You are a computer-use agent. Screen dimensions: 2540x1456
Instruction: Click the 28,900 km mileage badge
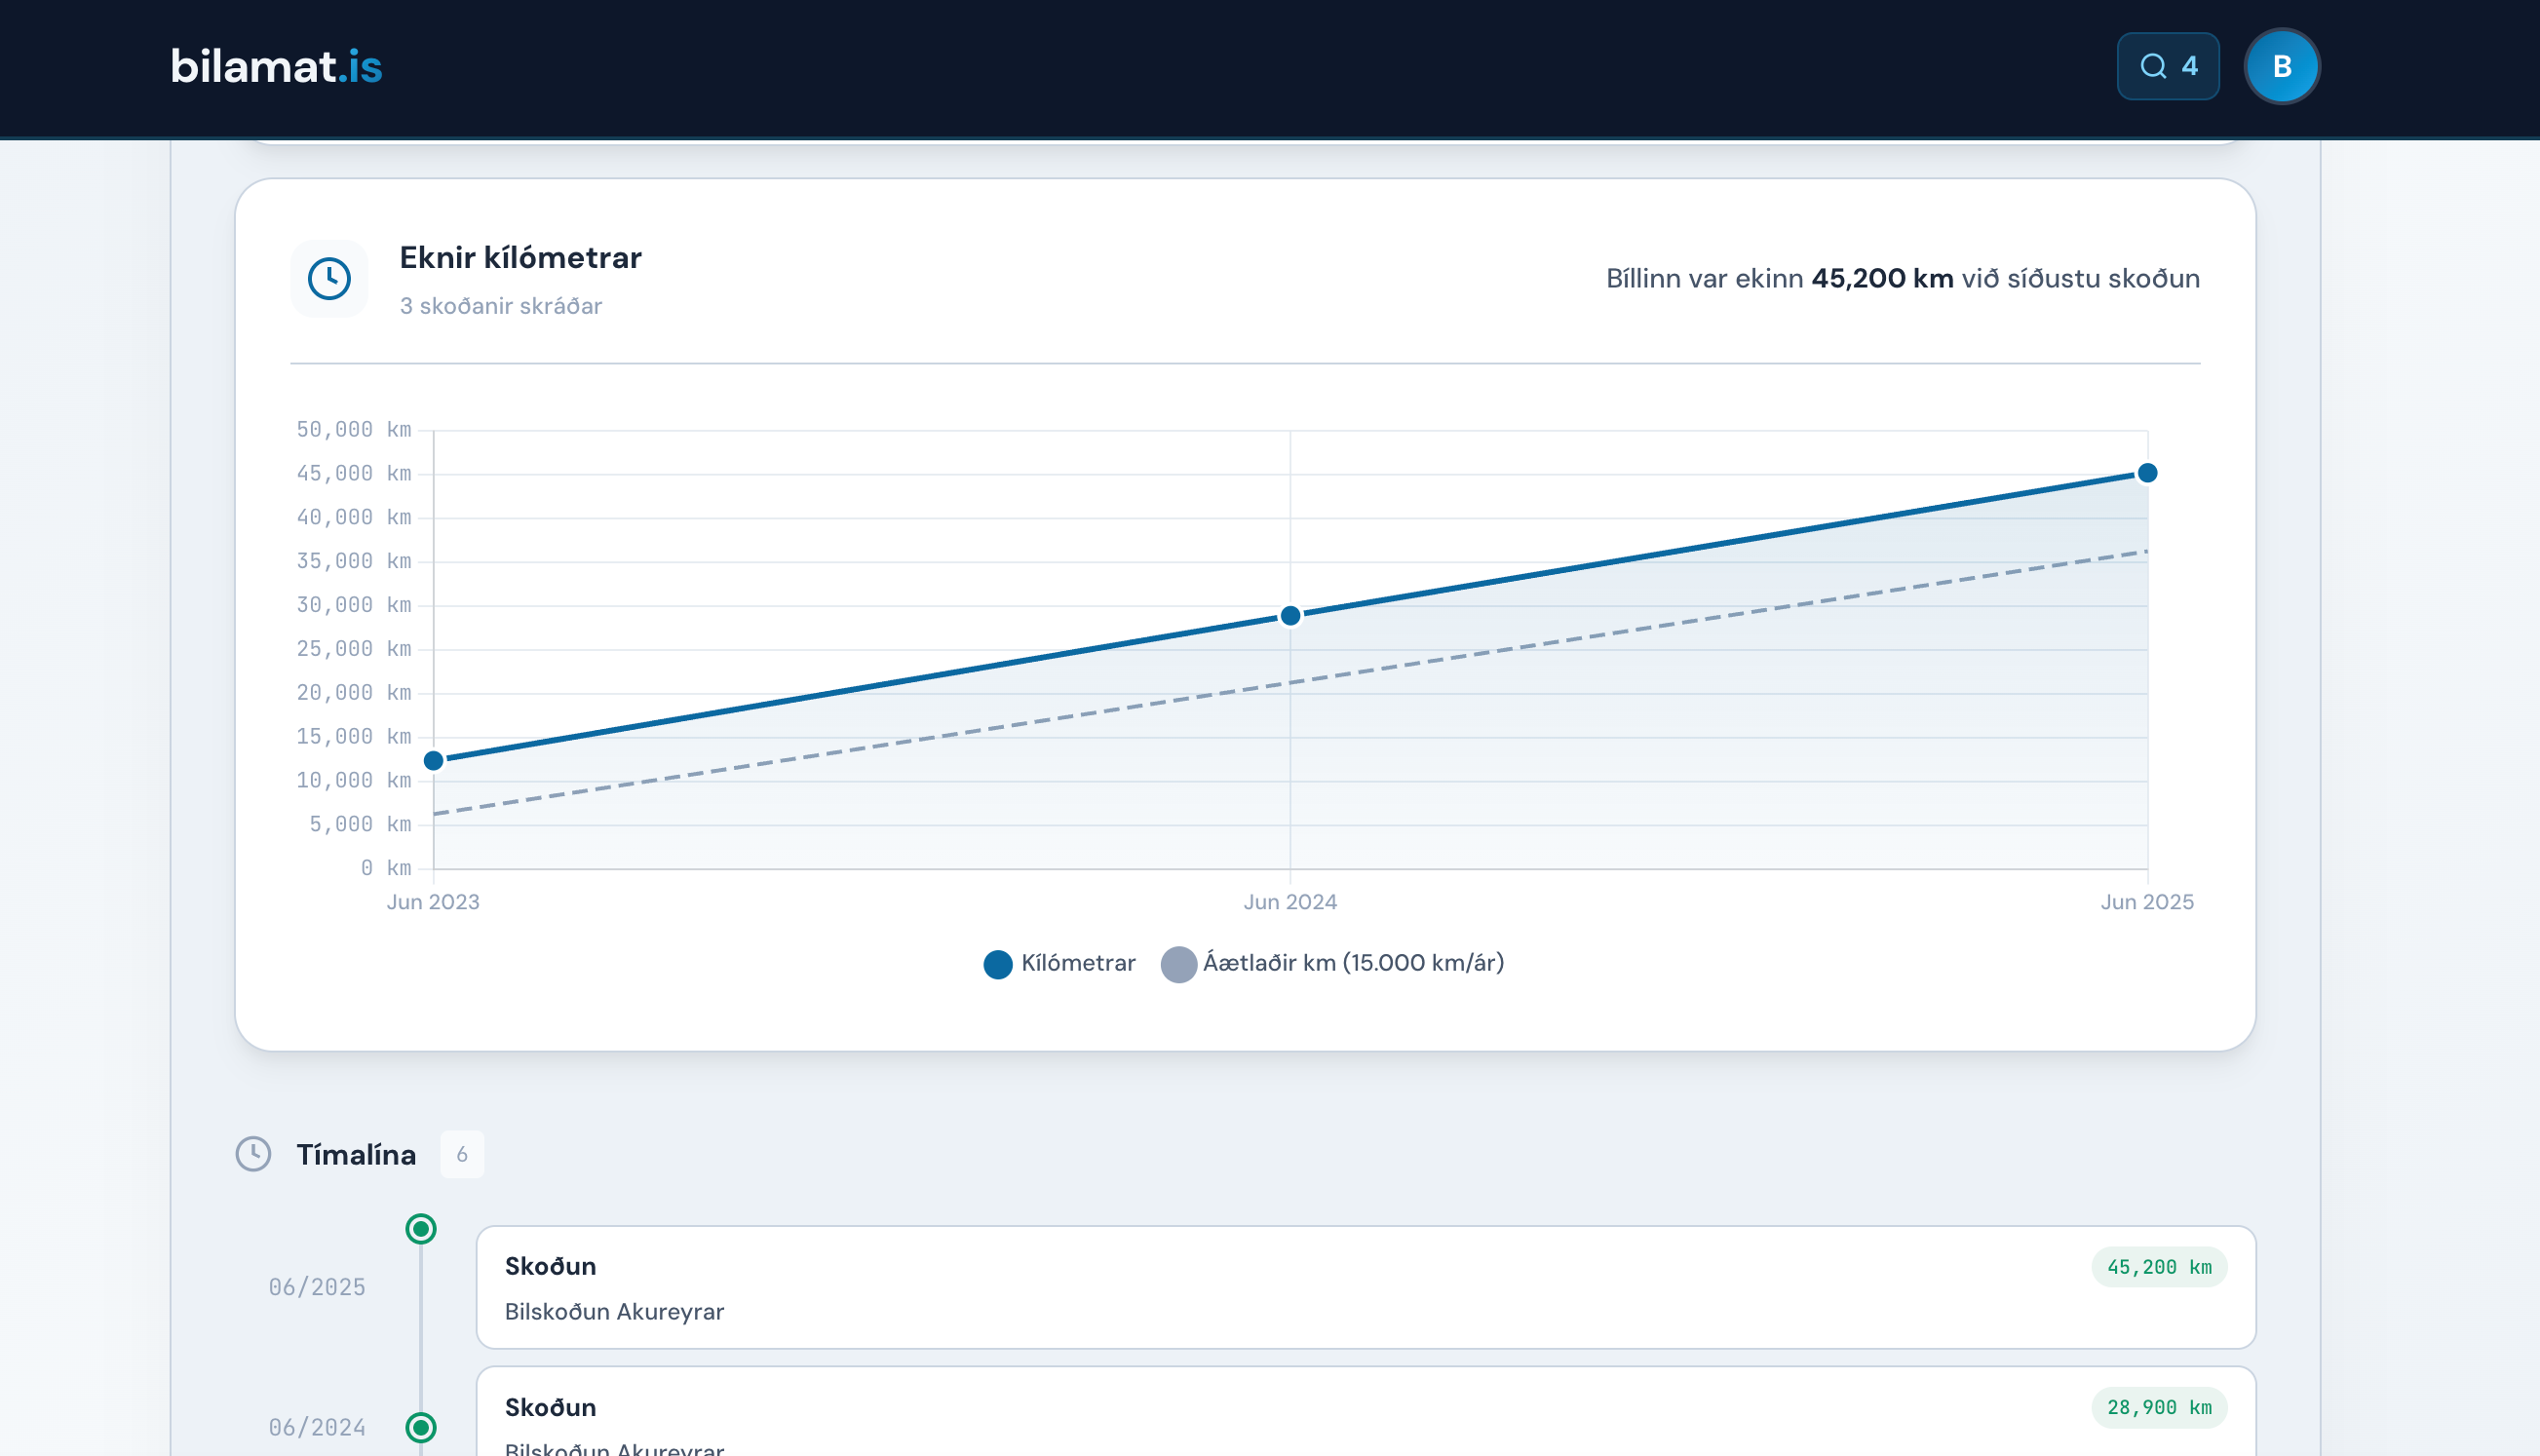coord(2158,1408)
